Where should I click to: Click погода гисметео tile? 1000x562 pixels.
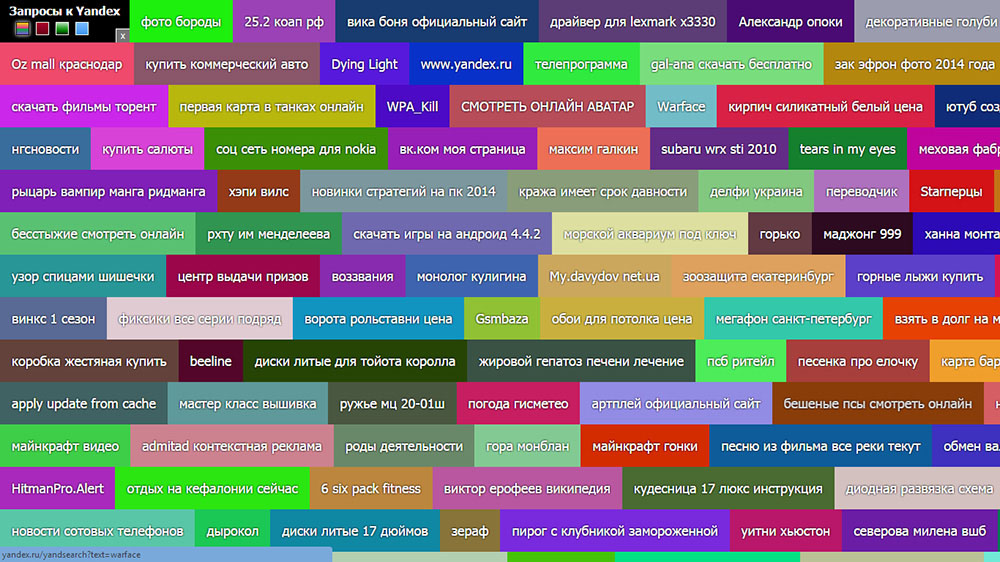click(x=518, y=403)
